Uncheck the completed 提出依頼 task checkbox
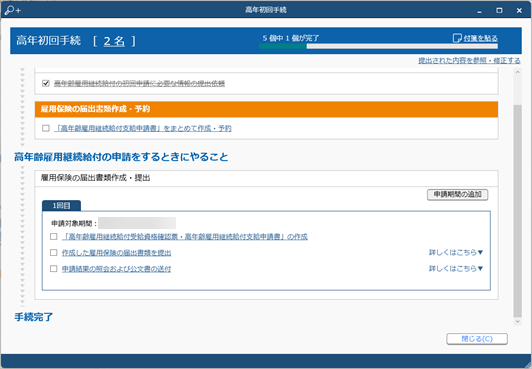Viewport: 532px width, 369px height. coord(46,83)
